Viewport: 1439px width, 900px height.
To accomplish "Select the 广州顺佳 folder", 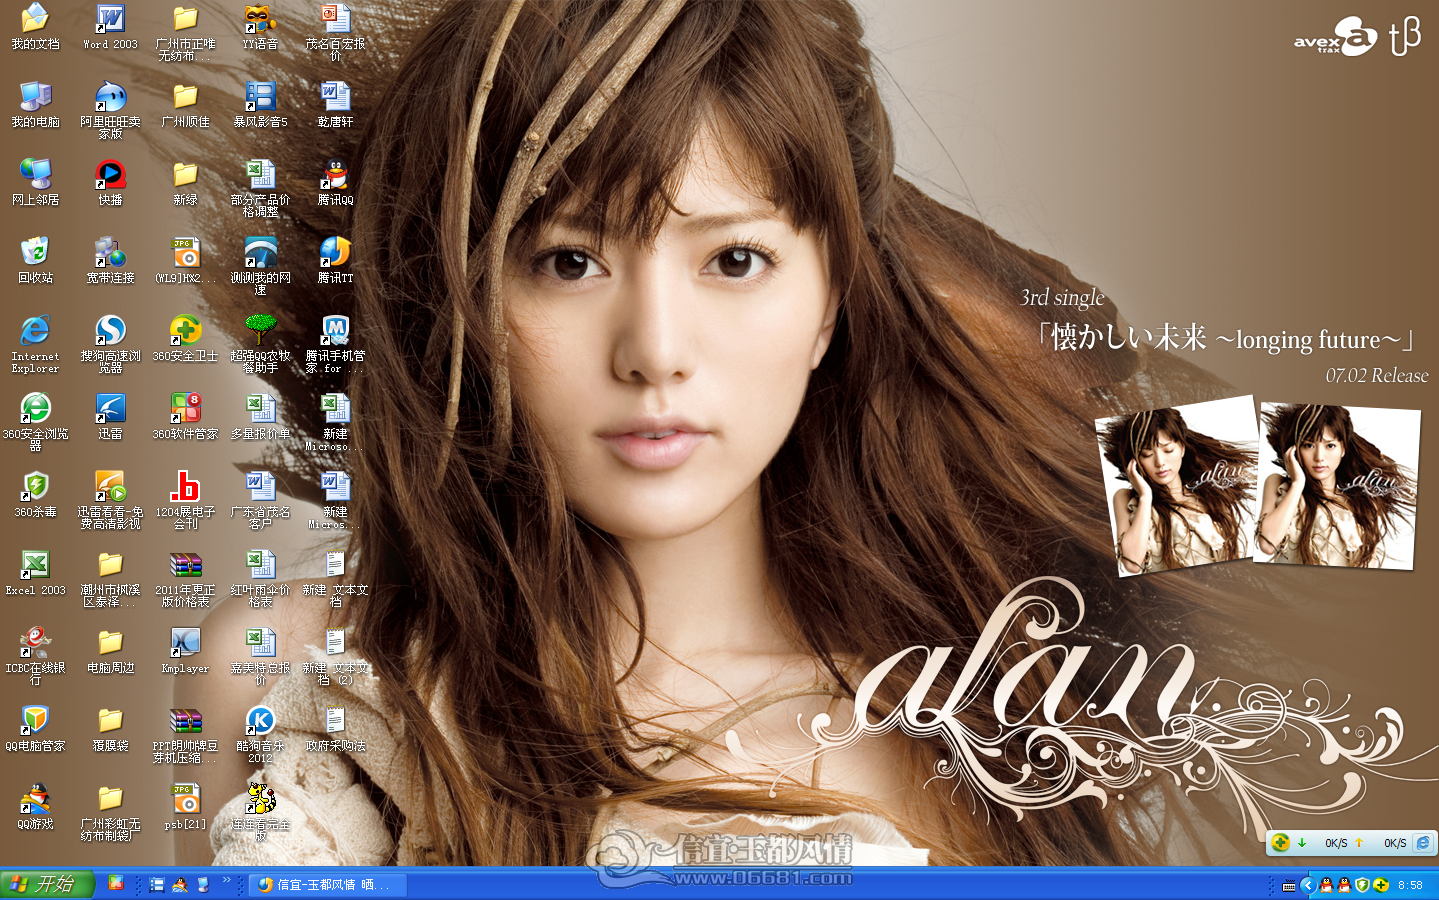I will tap(185, 106).
